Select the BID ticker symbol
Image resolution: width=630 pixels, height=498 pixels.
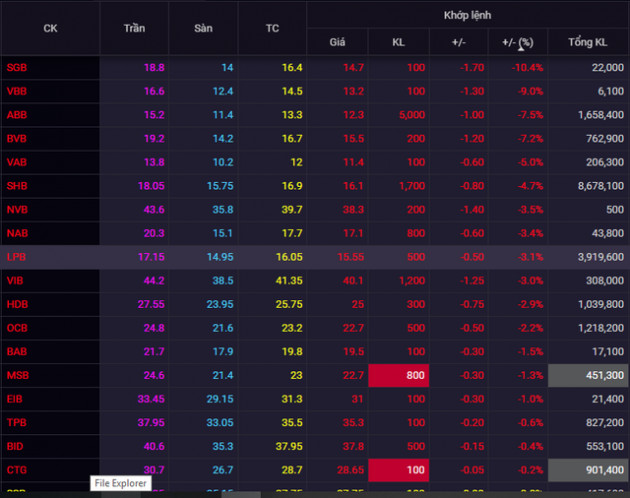pyautogui.click(x=15, y=447)
